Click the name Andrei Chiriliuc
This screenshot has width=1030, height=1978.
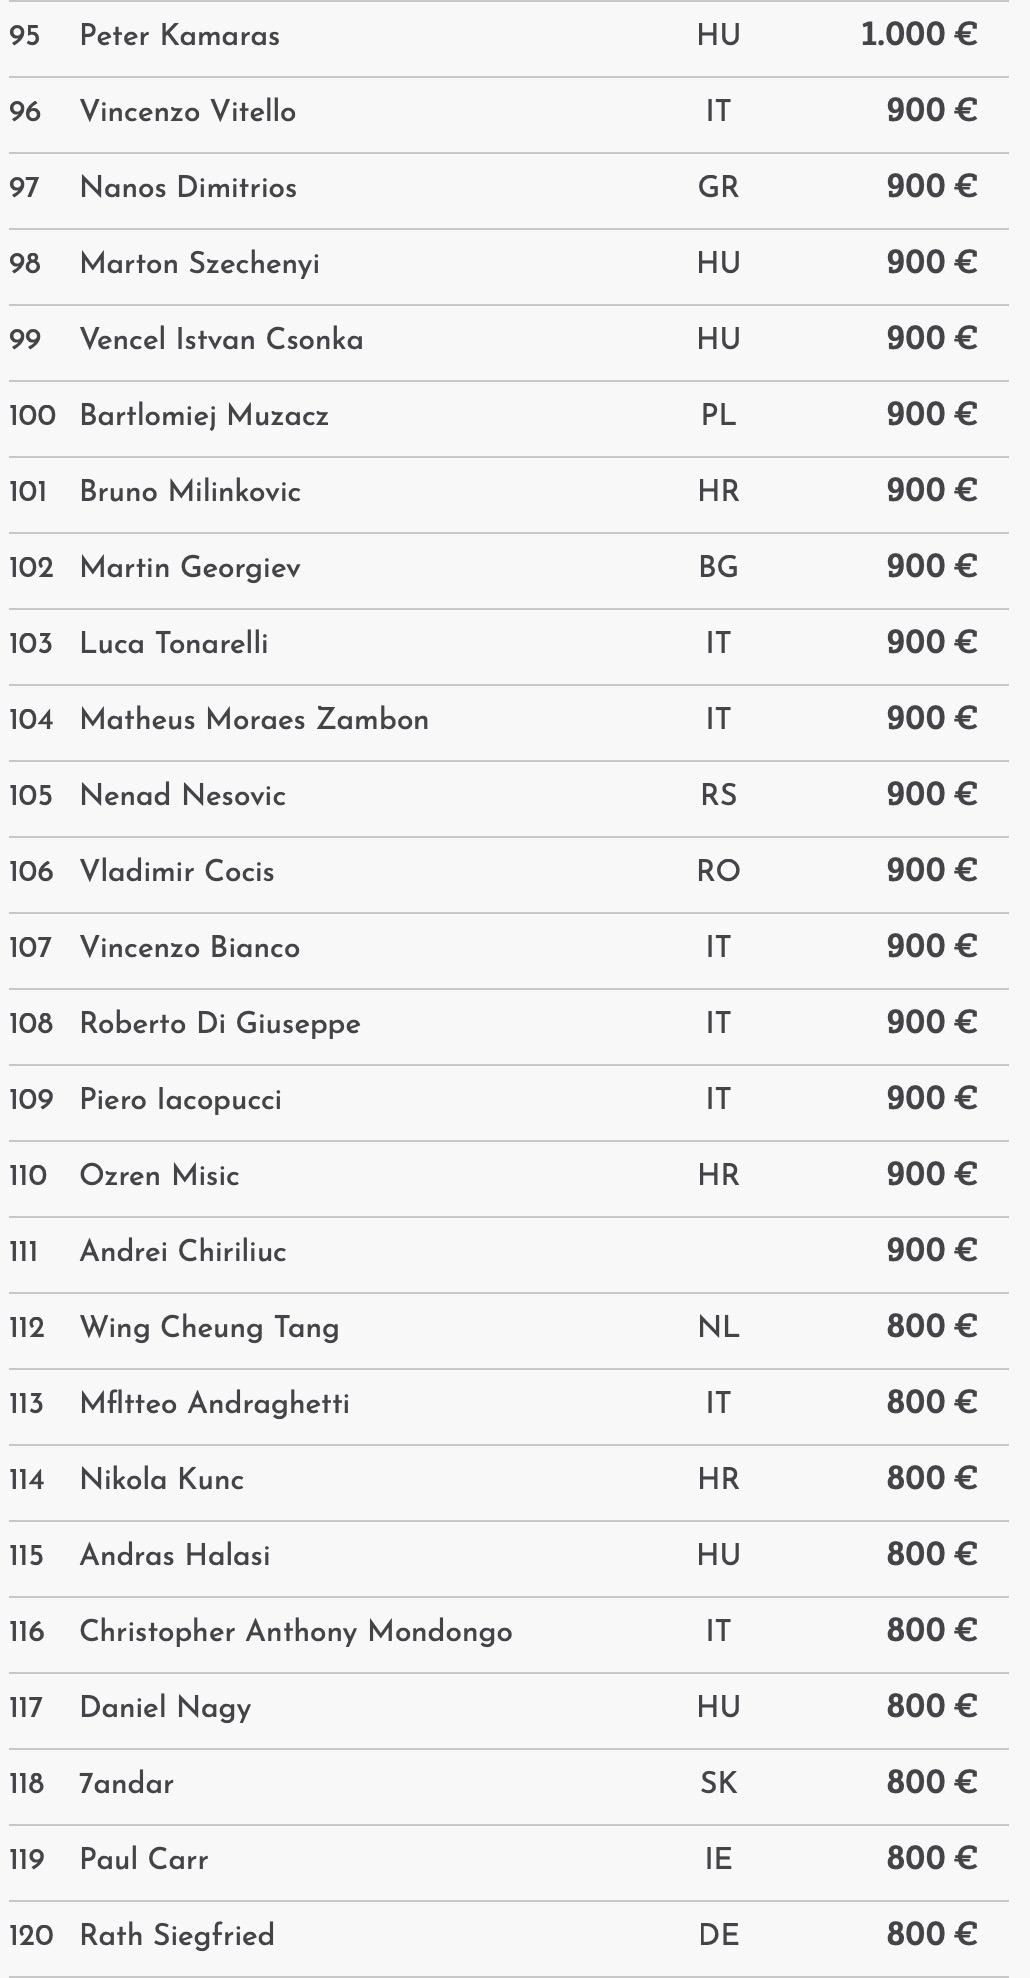tap(183, 1252)
